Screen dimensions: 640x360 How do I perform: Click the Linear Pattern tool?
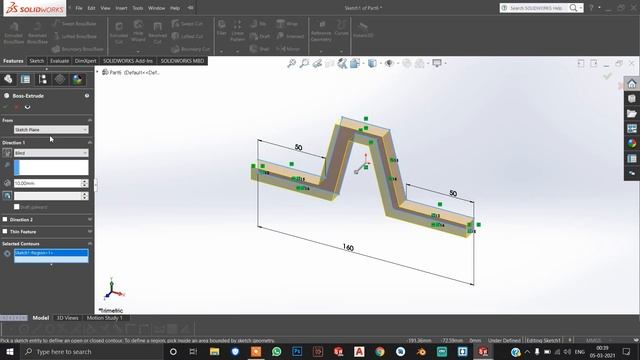tap(237, 31)
